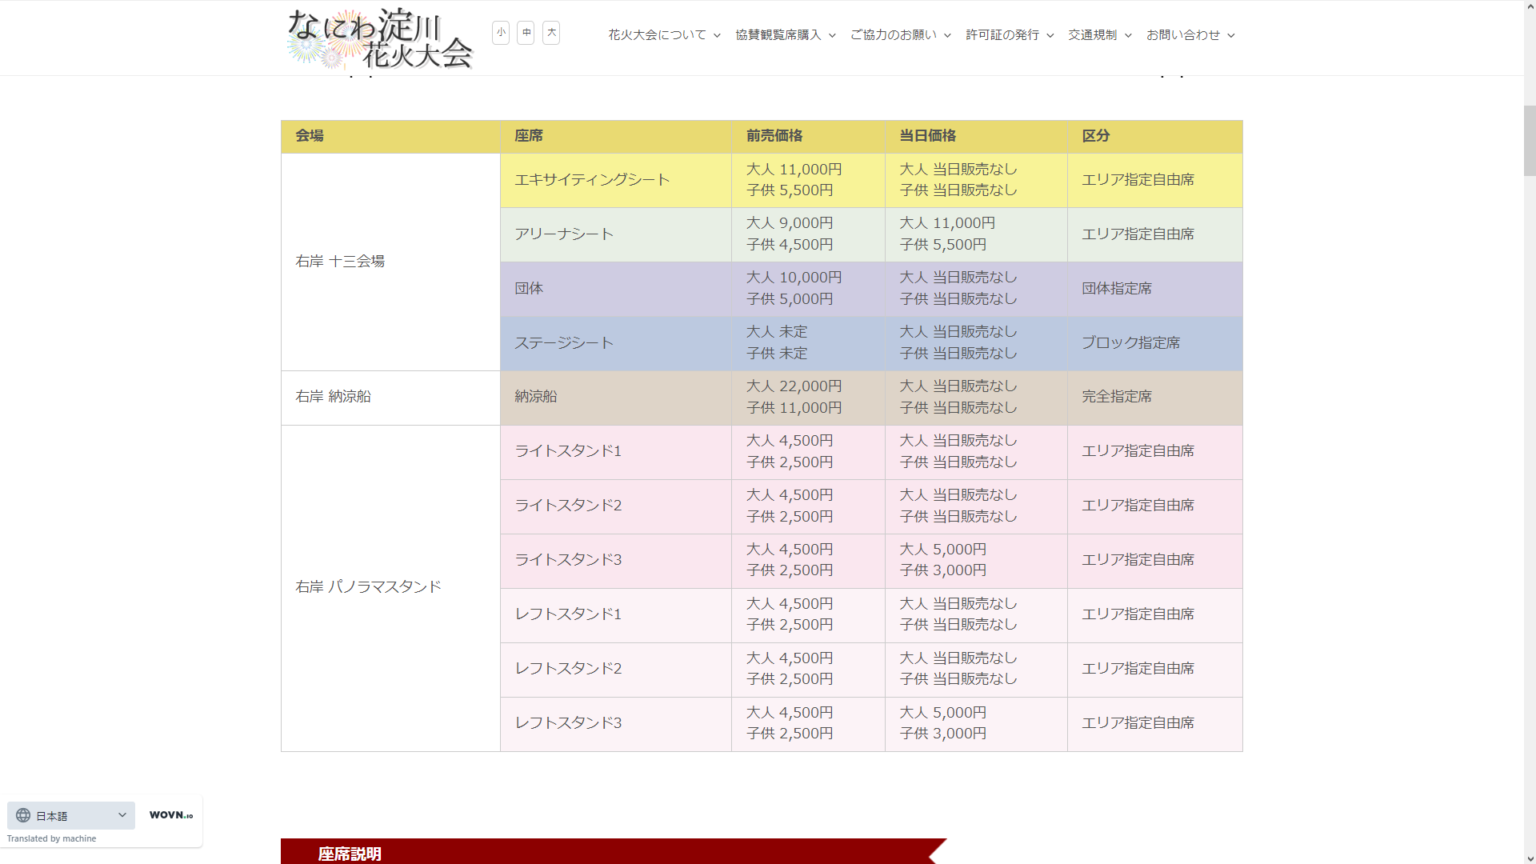1536x864 pixels.
Task: Select the 大 large font size button
Action: pos(551,32)
